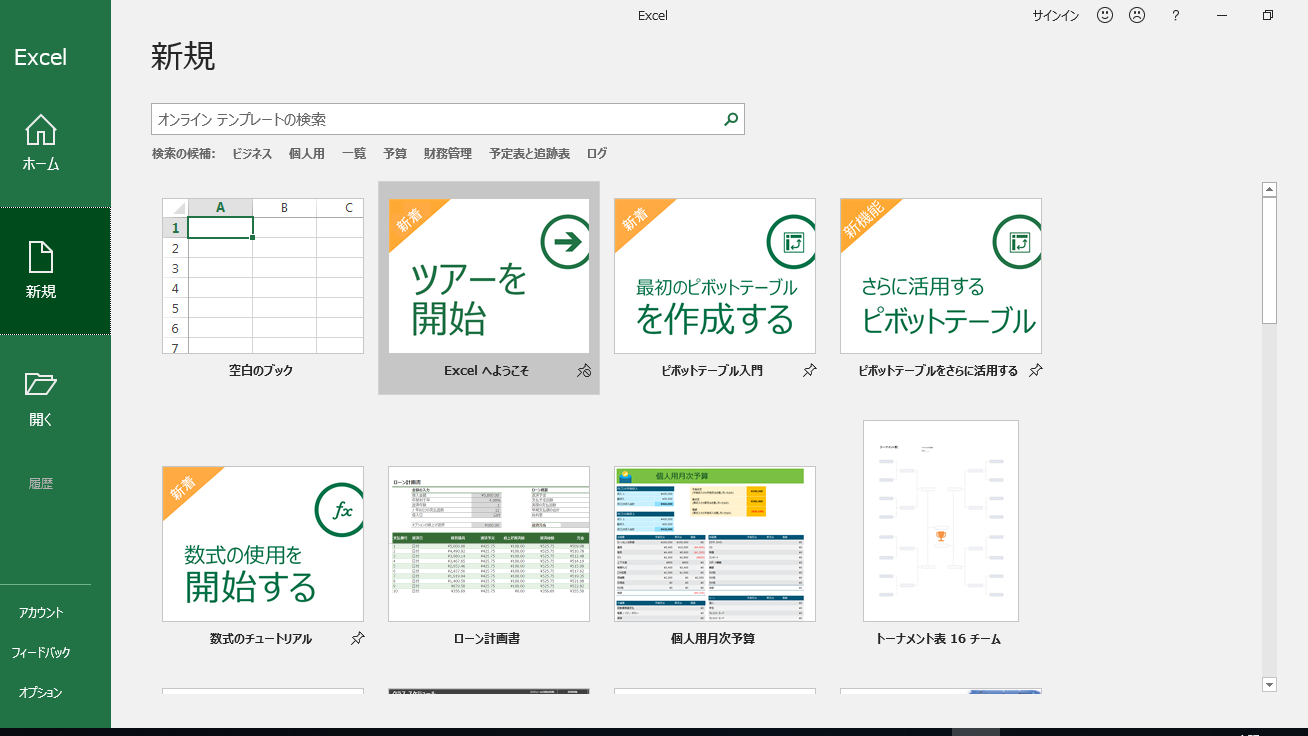Open さらに活用するピボットテーブル template
1308x736 pixels.
click(x=941, y=276)
